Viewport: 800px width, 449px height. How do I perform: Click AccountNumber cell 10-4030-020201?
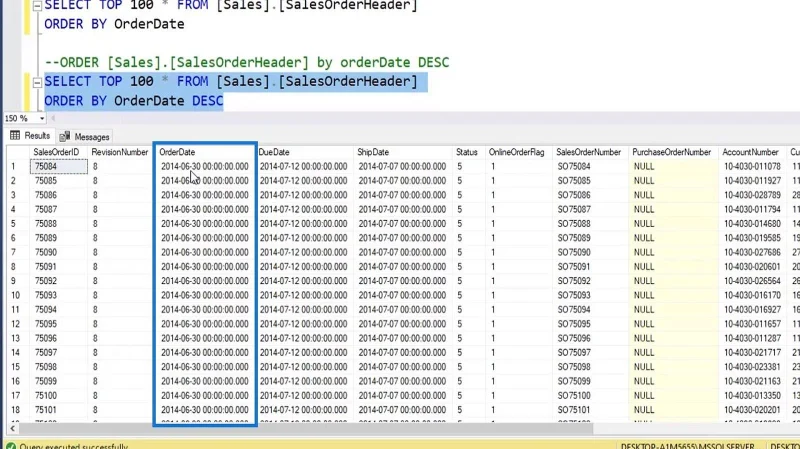pyautogui.click(x=753, y=410)
